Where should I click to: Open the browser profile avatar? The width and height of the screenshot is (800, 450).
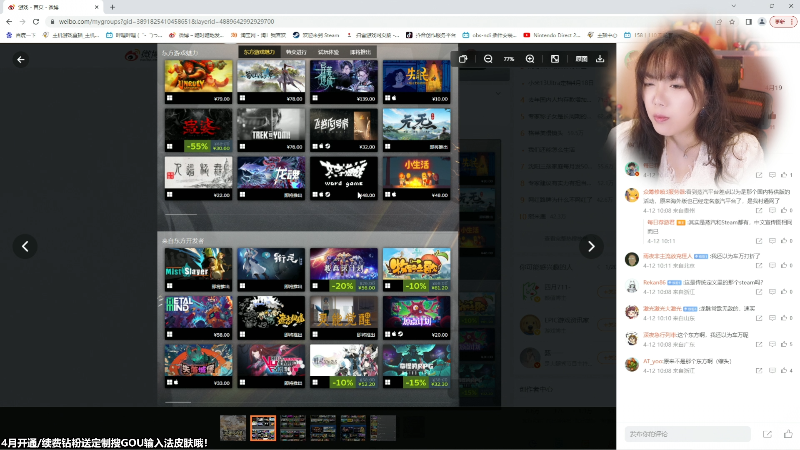tap(762, 21)
